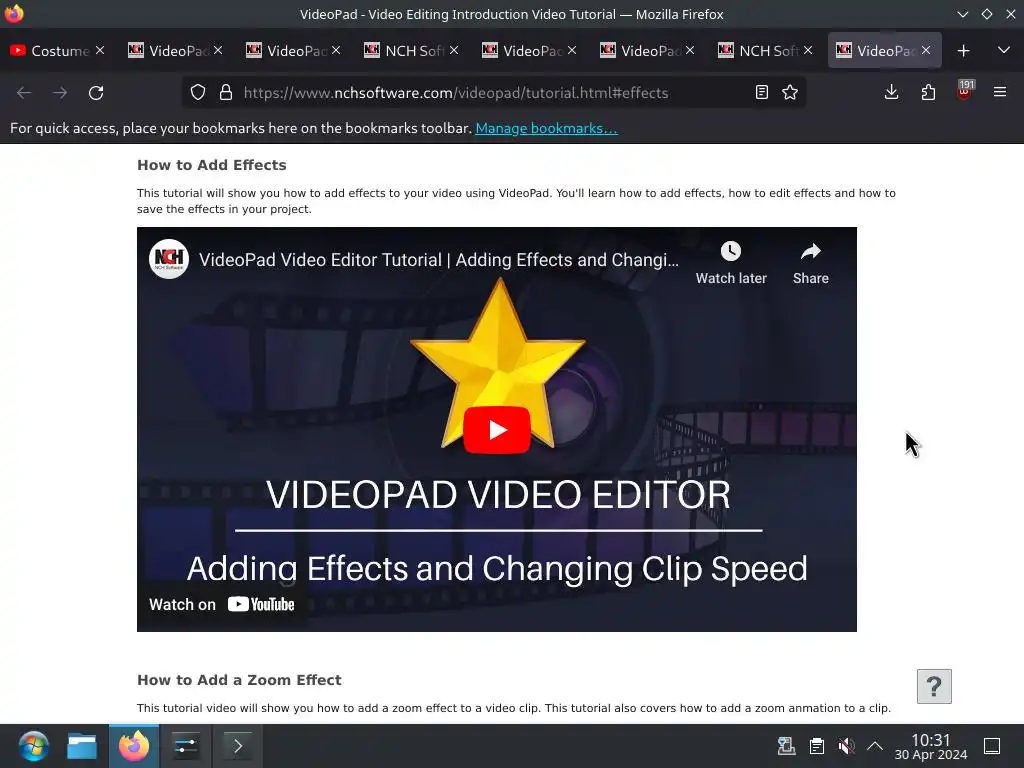This screenshot has width=1024, height=768.
Task: Open the terminal launcher on taskbar
Action: click(x=238, y=746)
